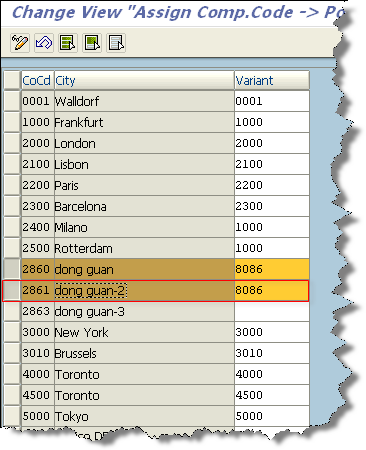366x450 pixels.
Task: Click the Variant field for Tokyo
Action: pos(272,416)
